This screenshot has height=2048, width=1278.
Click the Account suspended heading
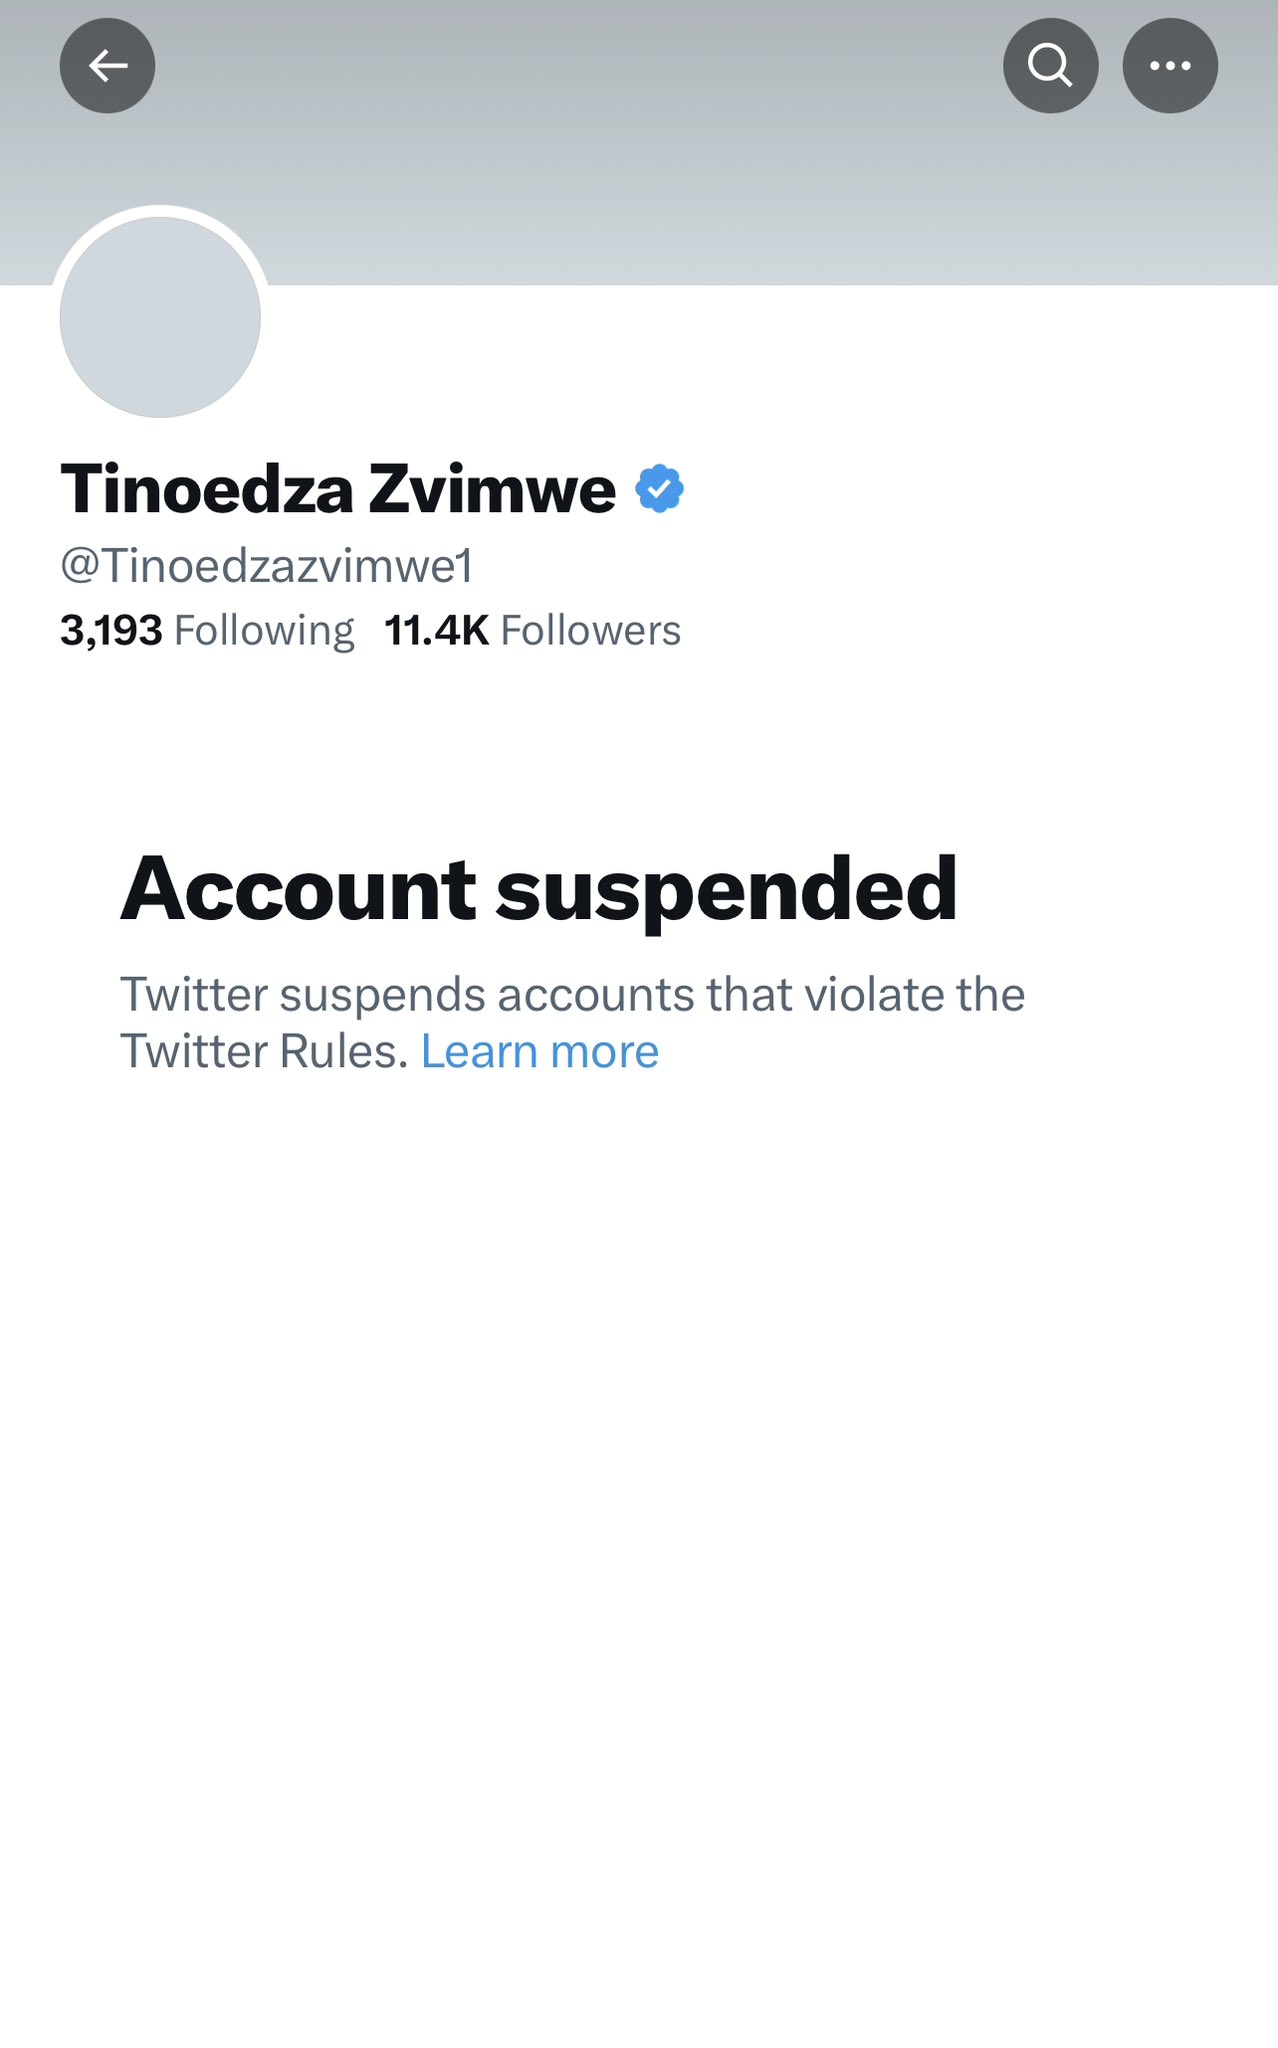[x=539, y=889]
